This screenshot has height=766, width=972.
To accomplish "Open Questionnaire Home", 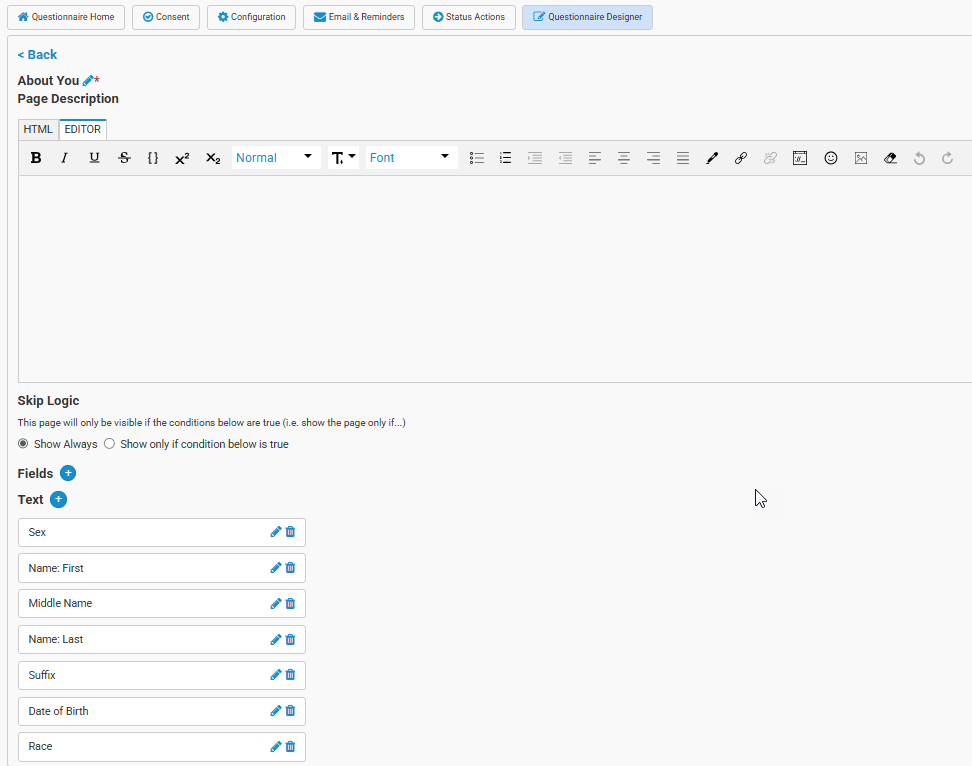I will 66,17.
